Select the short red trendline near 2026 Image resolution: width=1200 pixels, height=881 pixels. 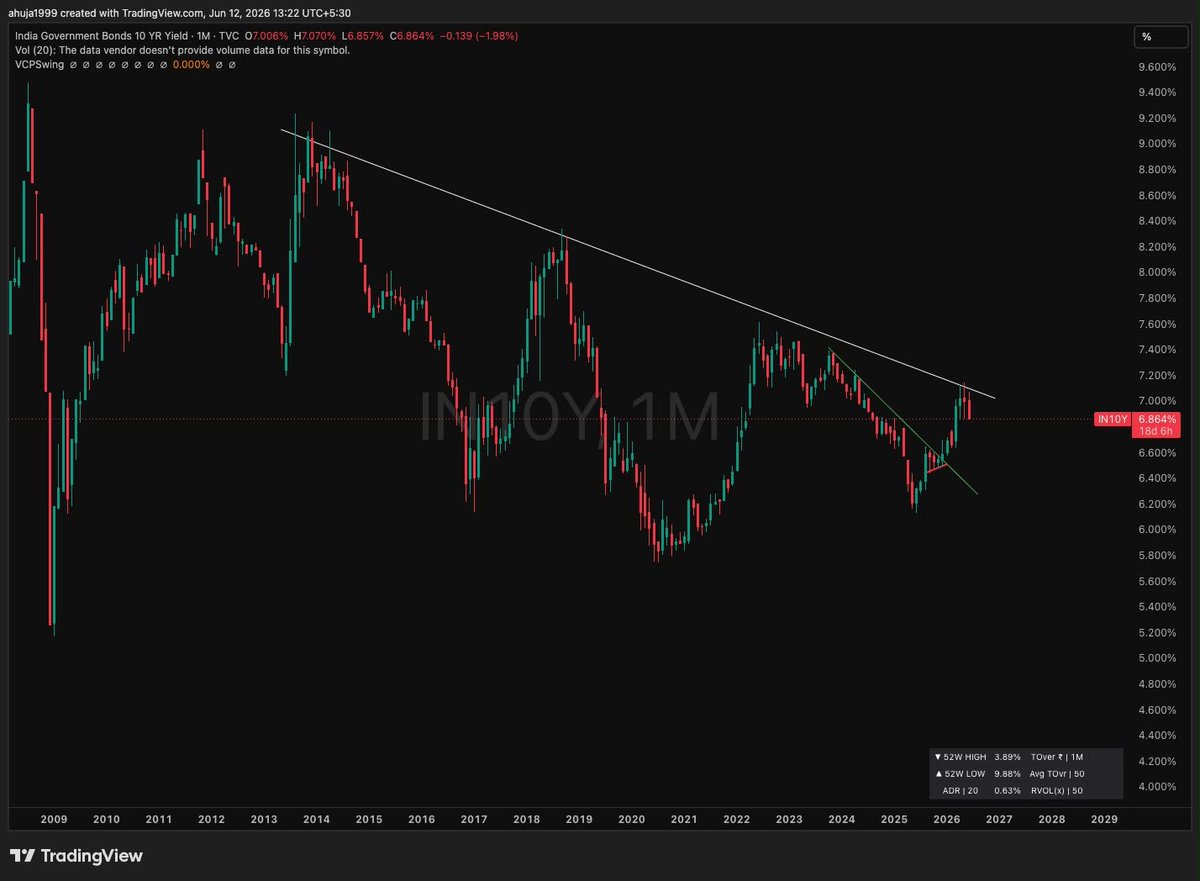coord(938,466)
